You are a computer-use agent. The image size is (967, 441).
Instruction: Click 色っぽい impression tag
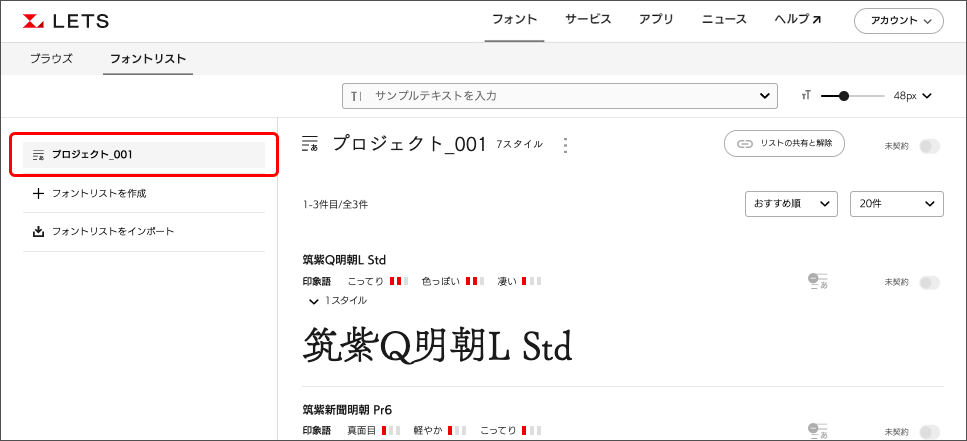click(x=441, y=281)
